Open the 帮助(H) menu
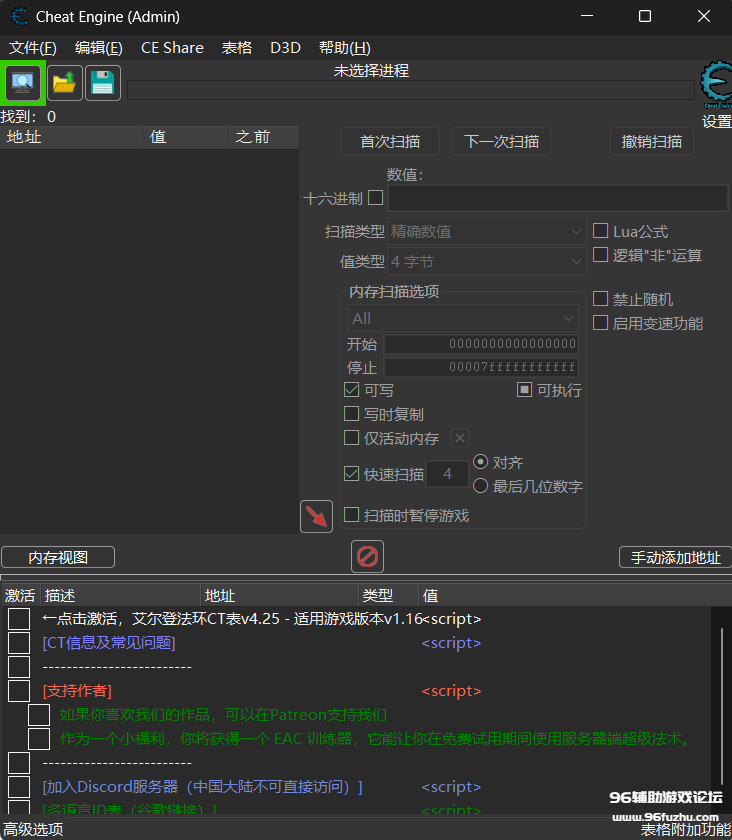Screen dimensions: 732x840 point(345,48)
